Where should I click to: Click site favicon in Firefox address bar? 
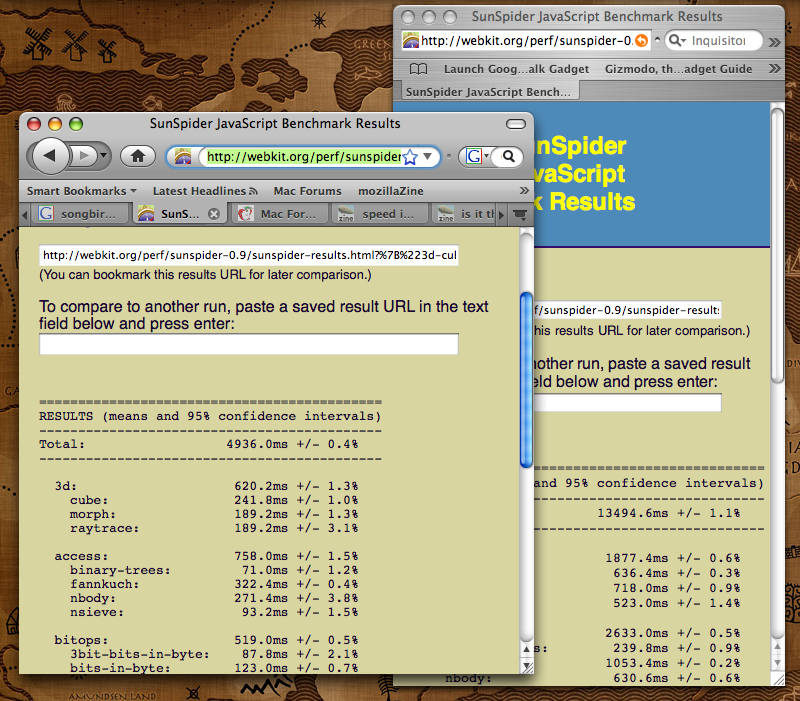(x=183, y=156)
